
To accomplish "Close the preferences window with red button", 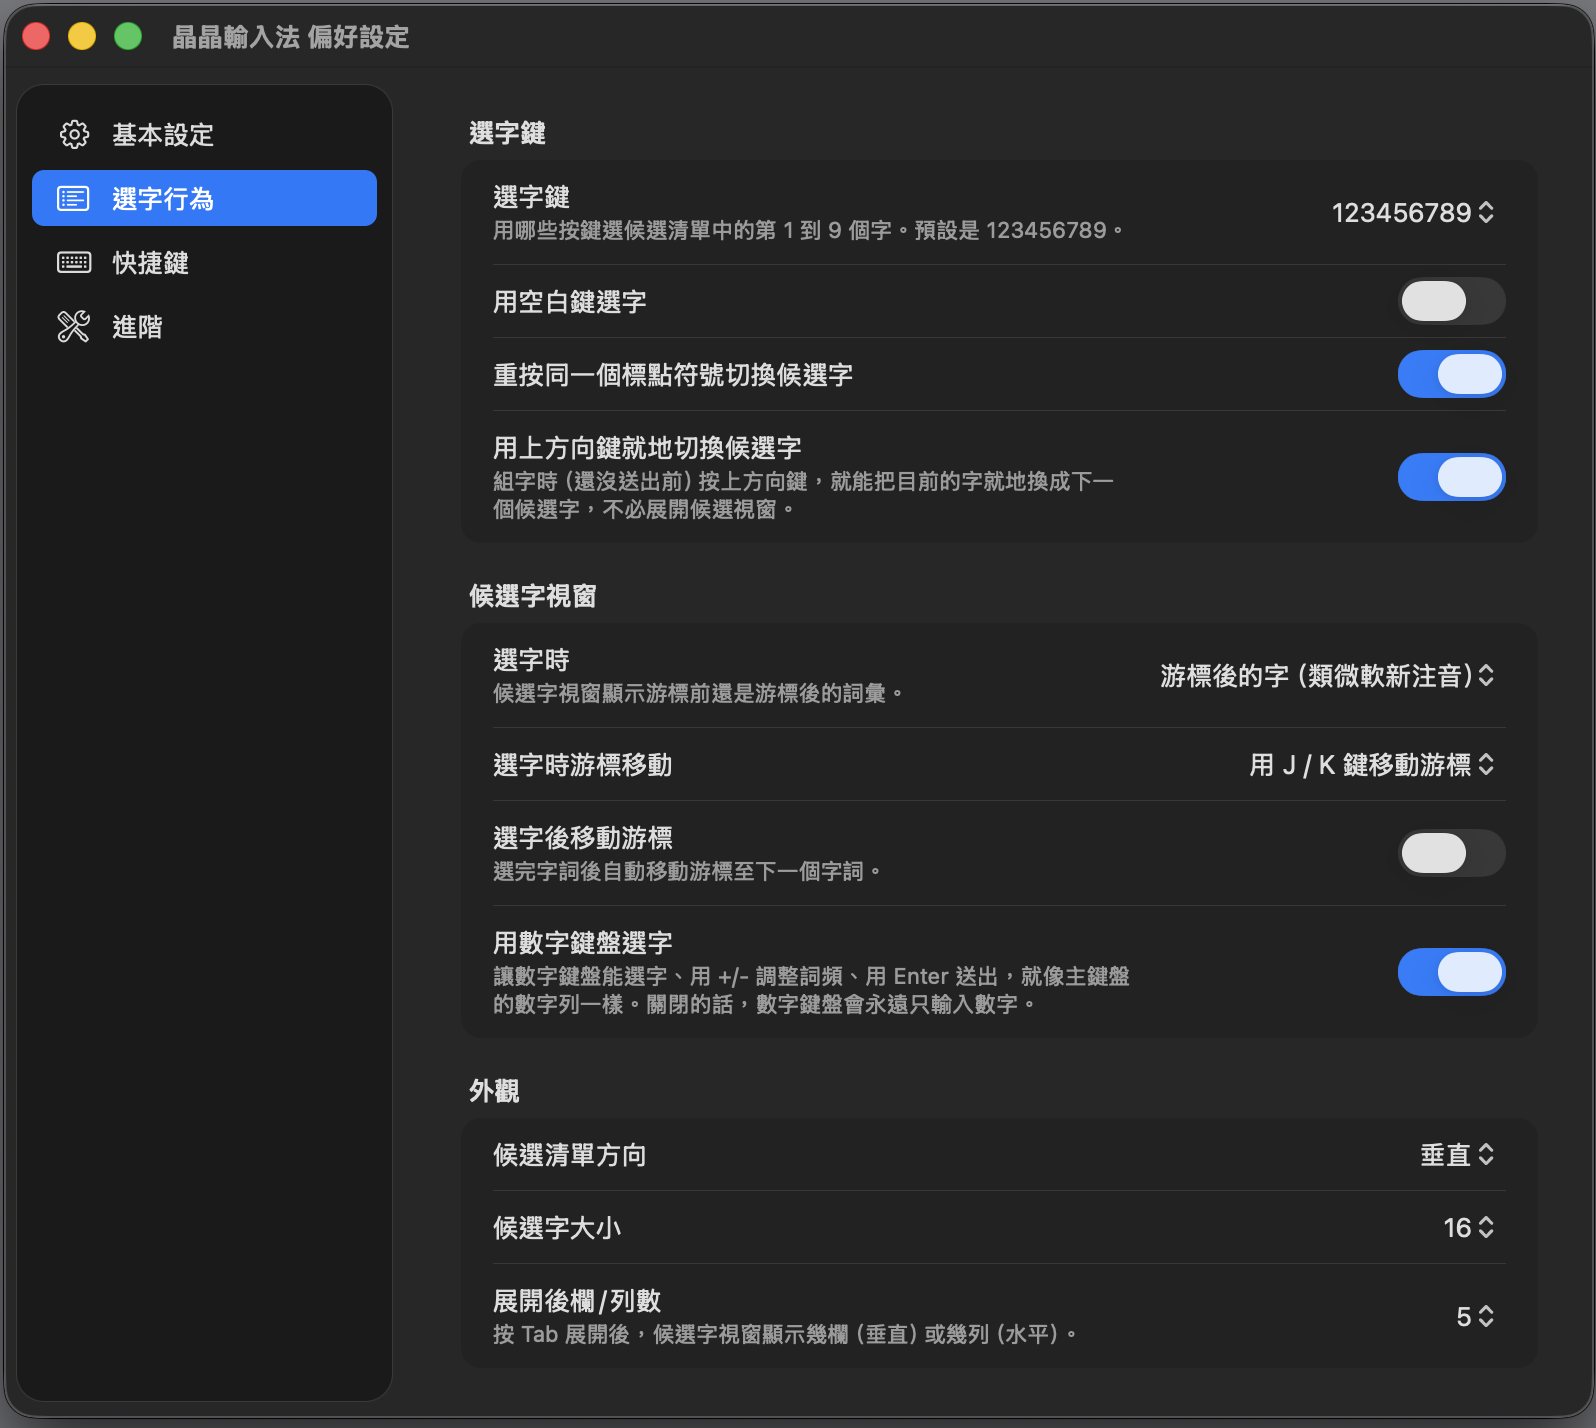I will [x=36, y=37].
